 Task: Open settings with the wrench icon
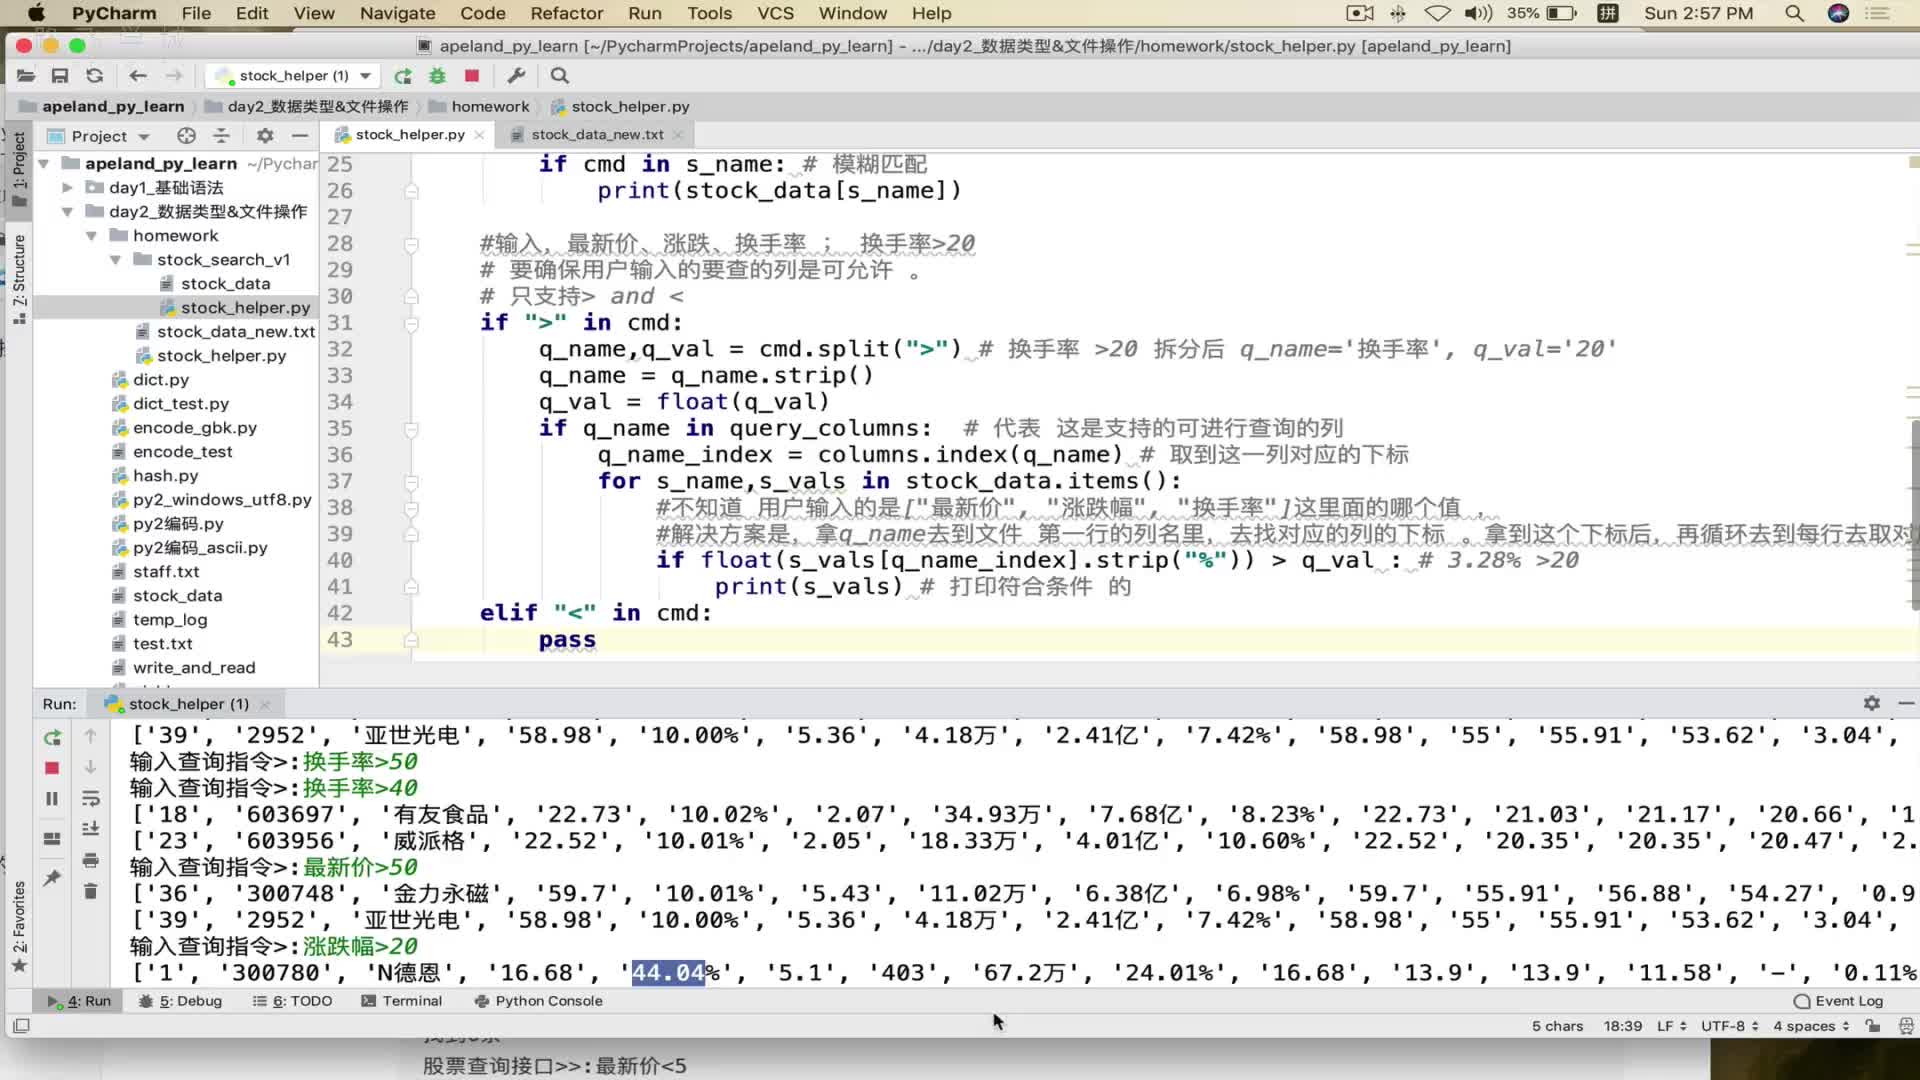point(516,76)
